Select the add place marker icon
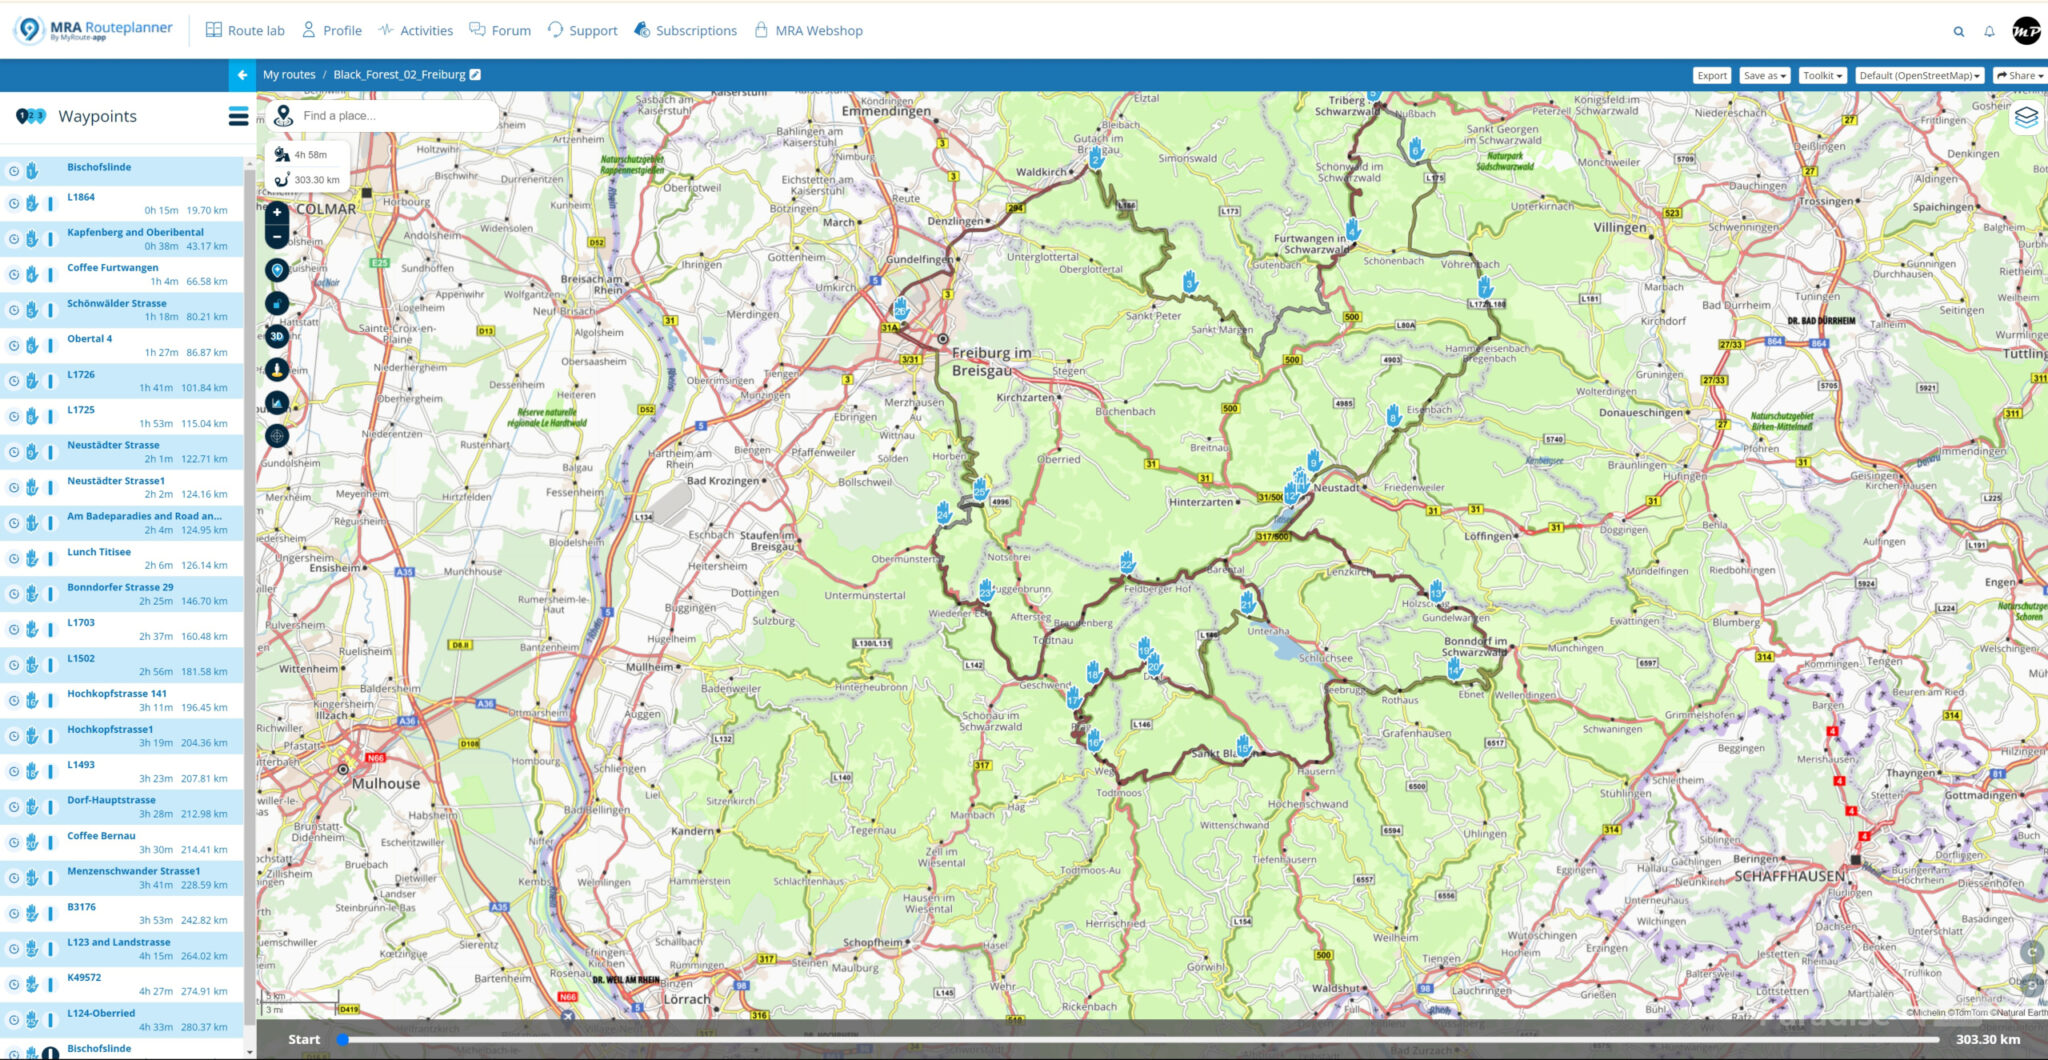Screen dimensions: 2048x1060 [x=276, y=269]
